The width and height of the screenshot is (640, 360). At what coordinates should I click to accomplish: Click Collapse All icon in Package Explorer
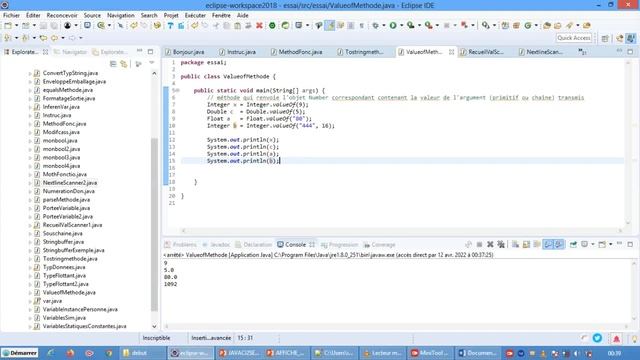pos(113,64)
